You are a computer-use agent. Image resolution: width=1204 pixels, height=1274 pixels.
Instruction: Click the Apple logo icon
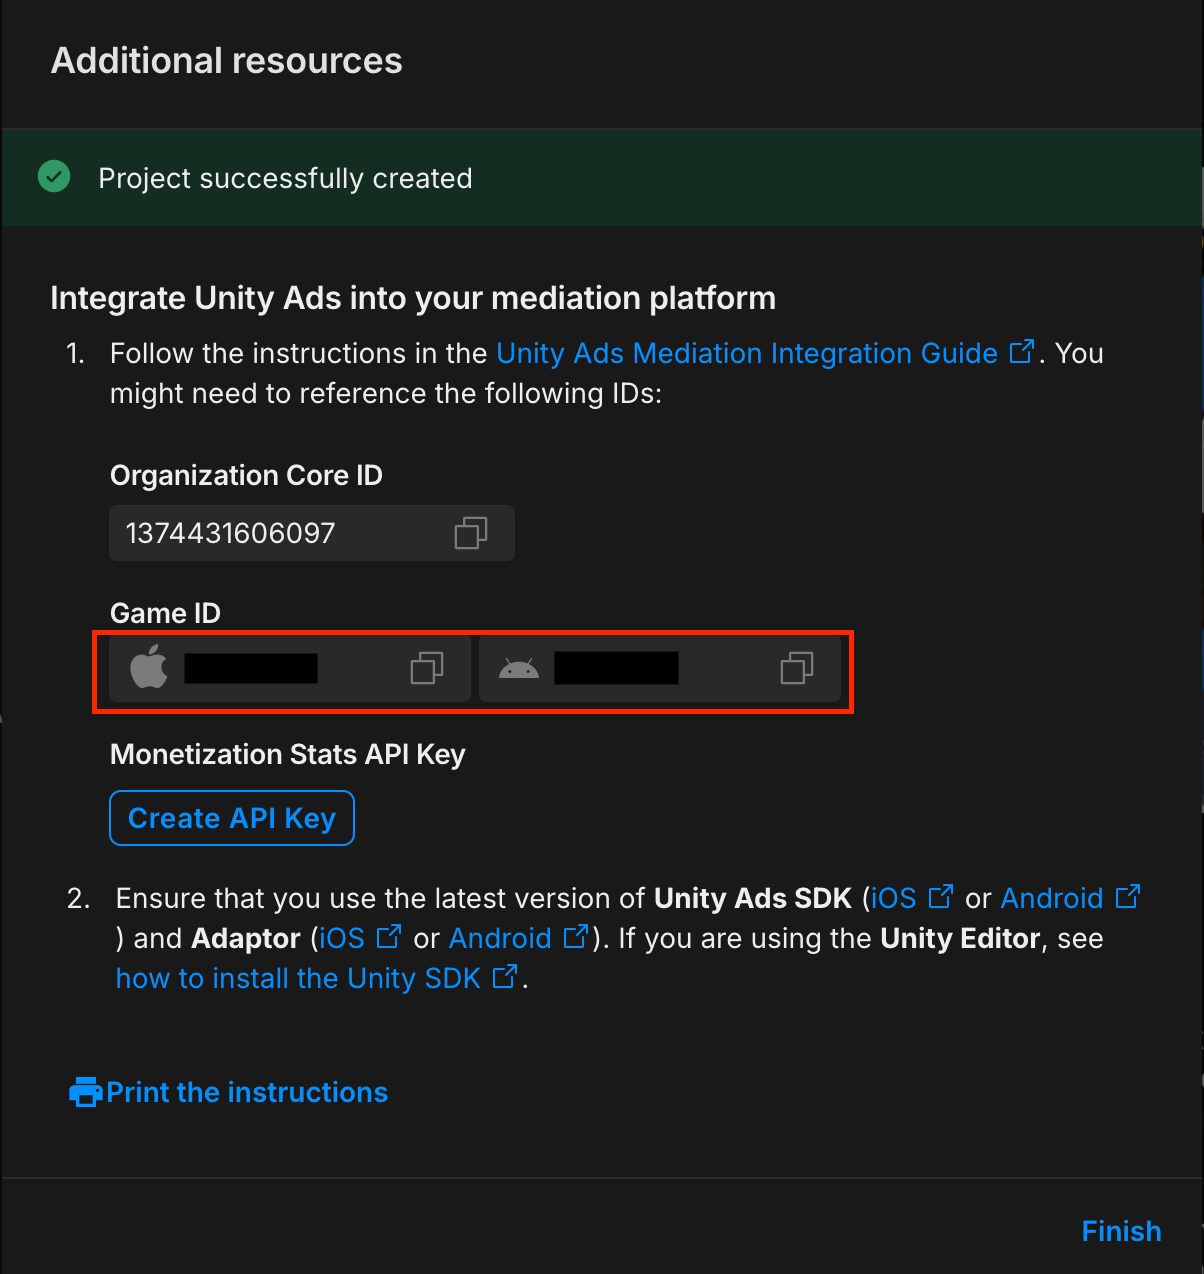coord(149,667)
